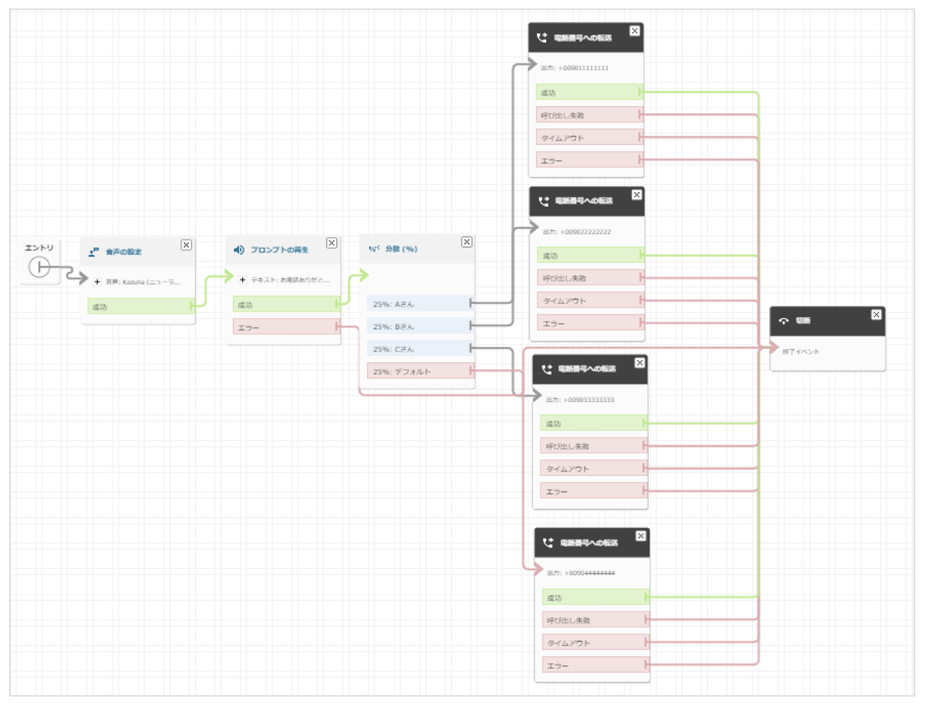
Task: Select エラー in +009011111111 transfer block
Action: pyautogui.click(x=589, y=160)
